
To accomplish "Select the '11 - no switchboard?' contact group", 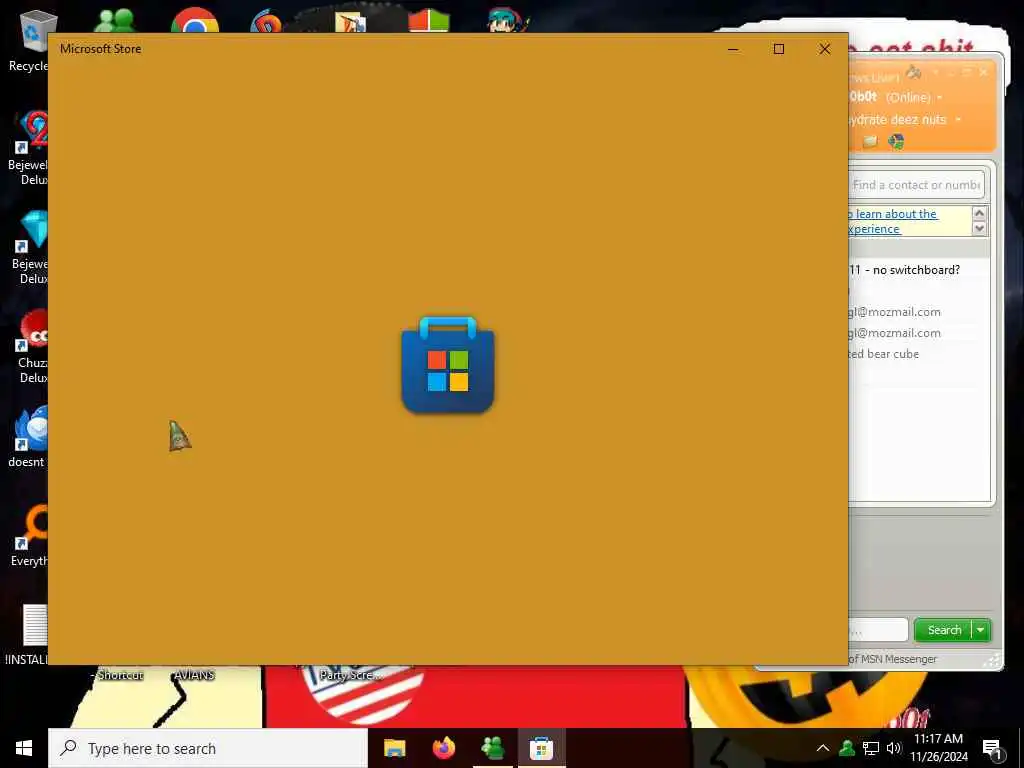I will pos(904,270).
